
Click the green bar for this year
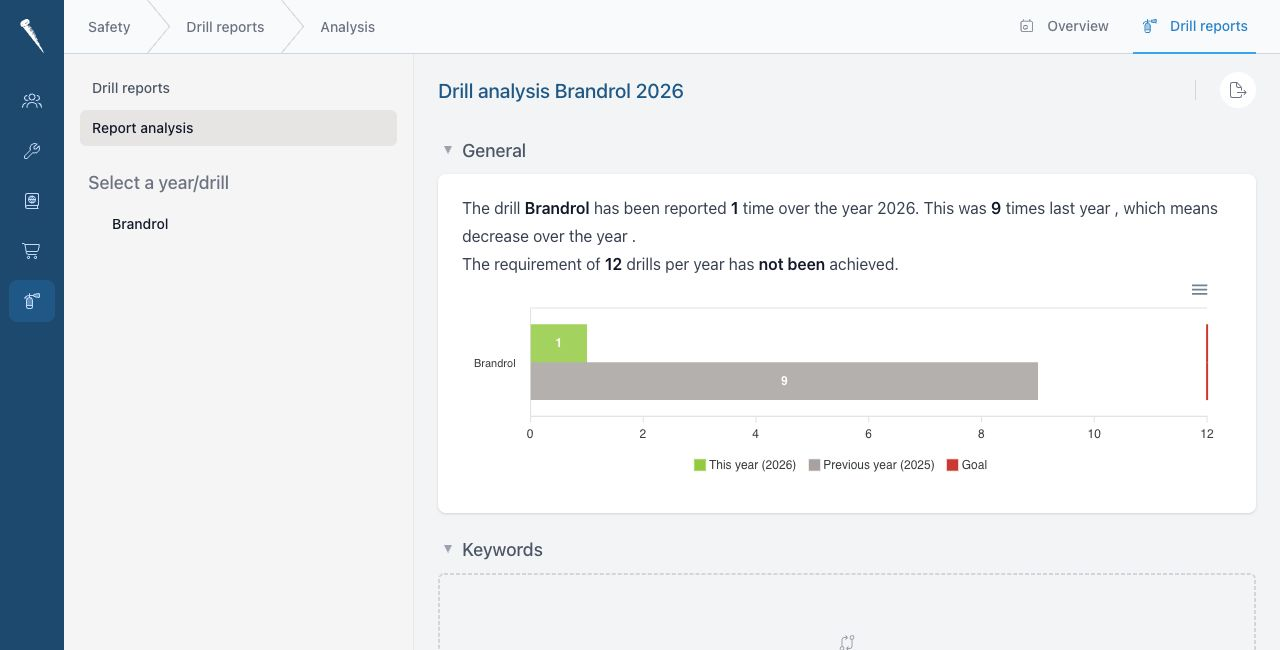pyautogui.click(x=558, y=343)
